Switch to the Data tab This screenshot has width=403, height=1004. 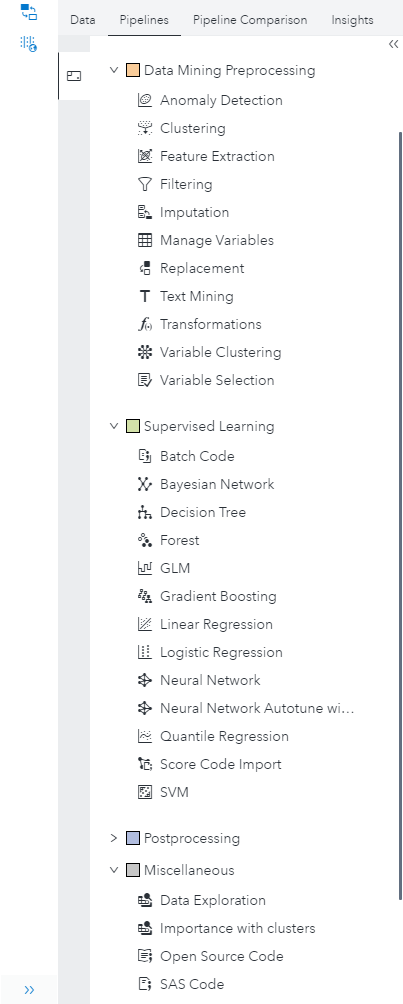[83, 20]
